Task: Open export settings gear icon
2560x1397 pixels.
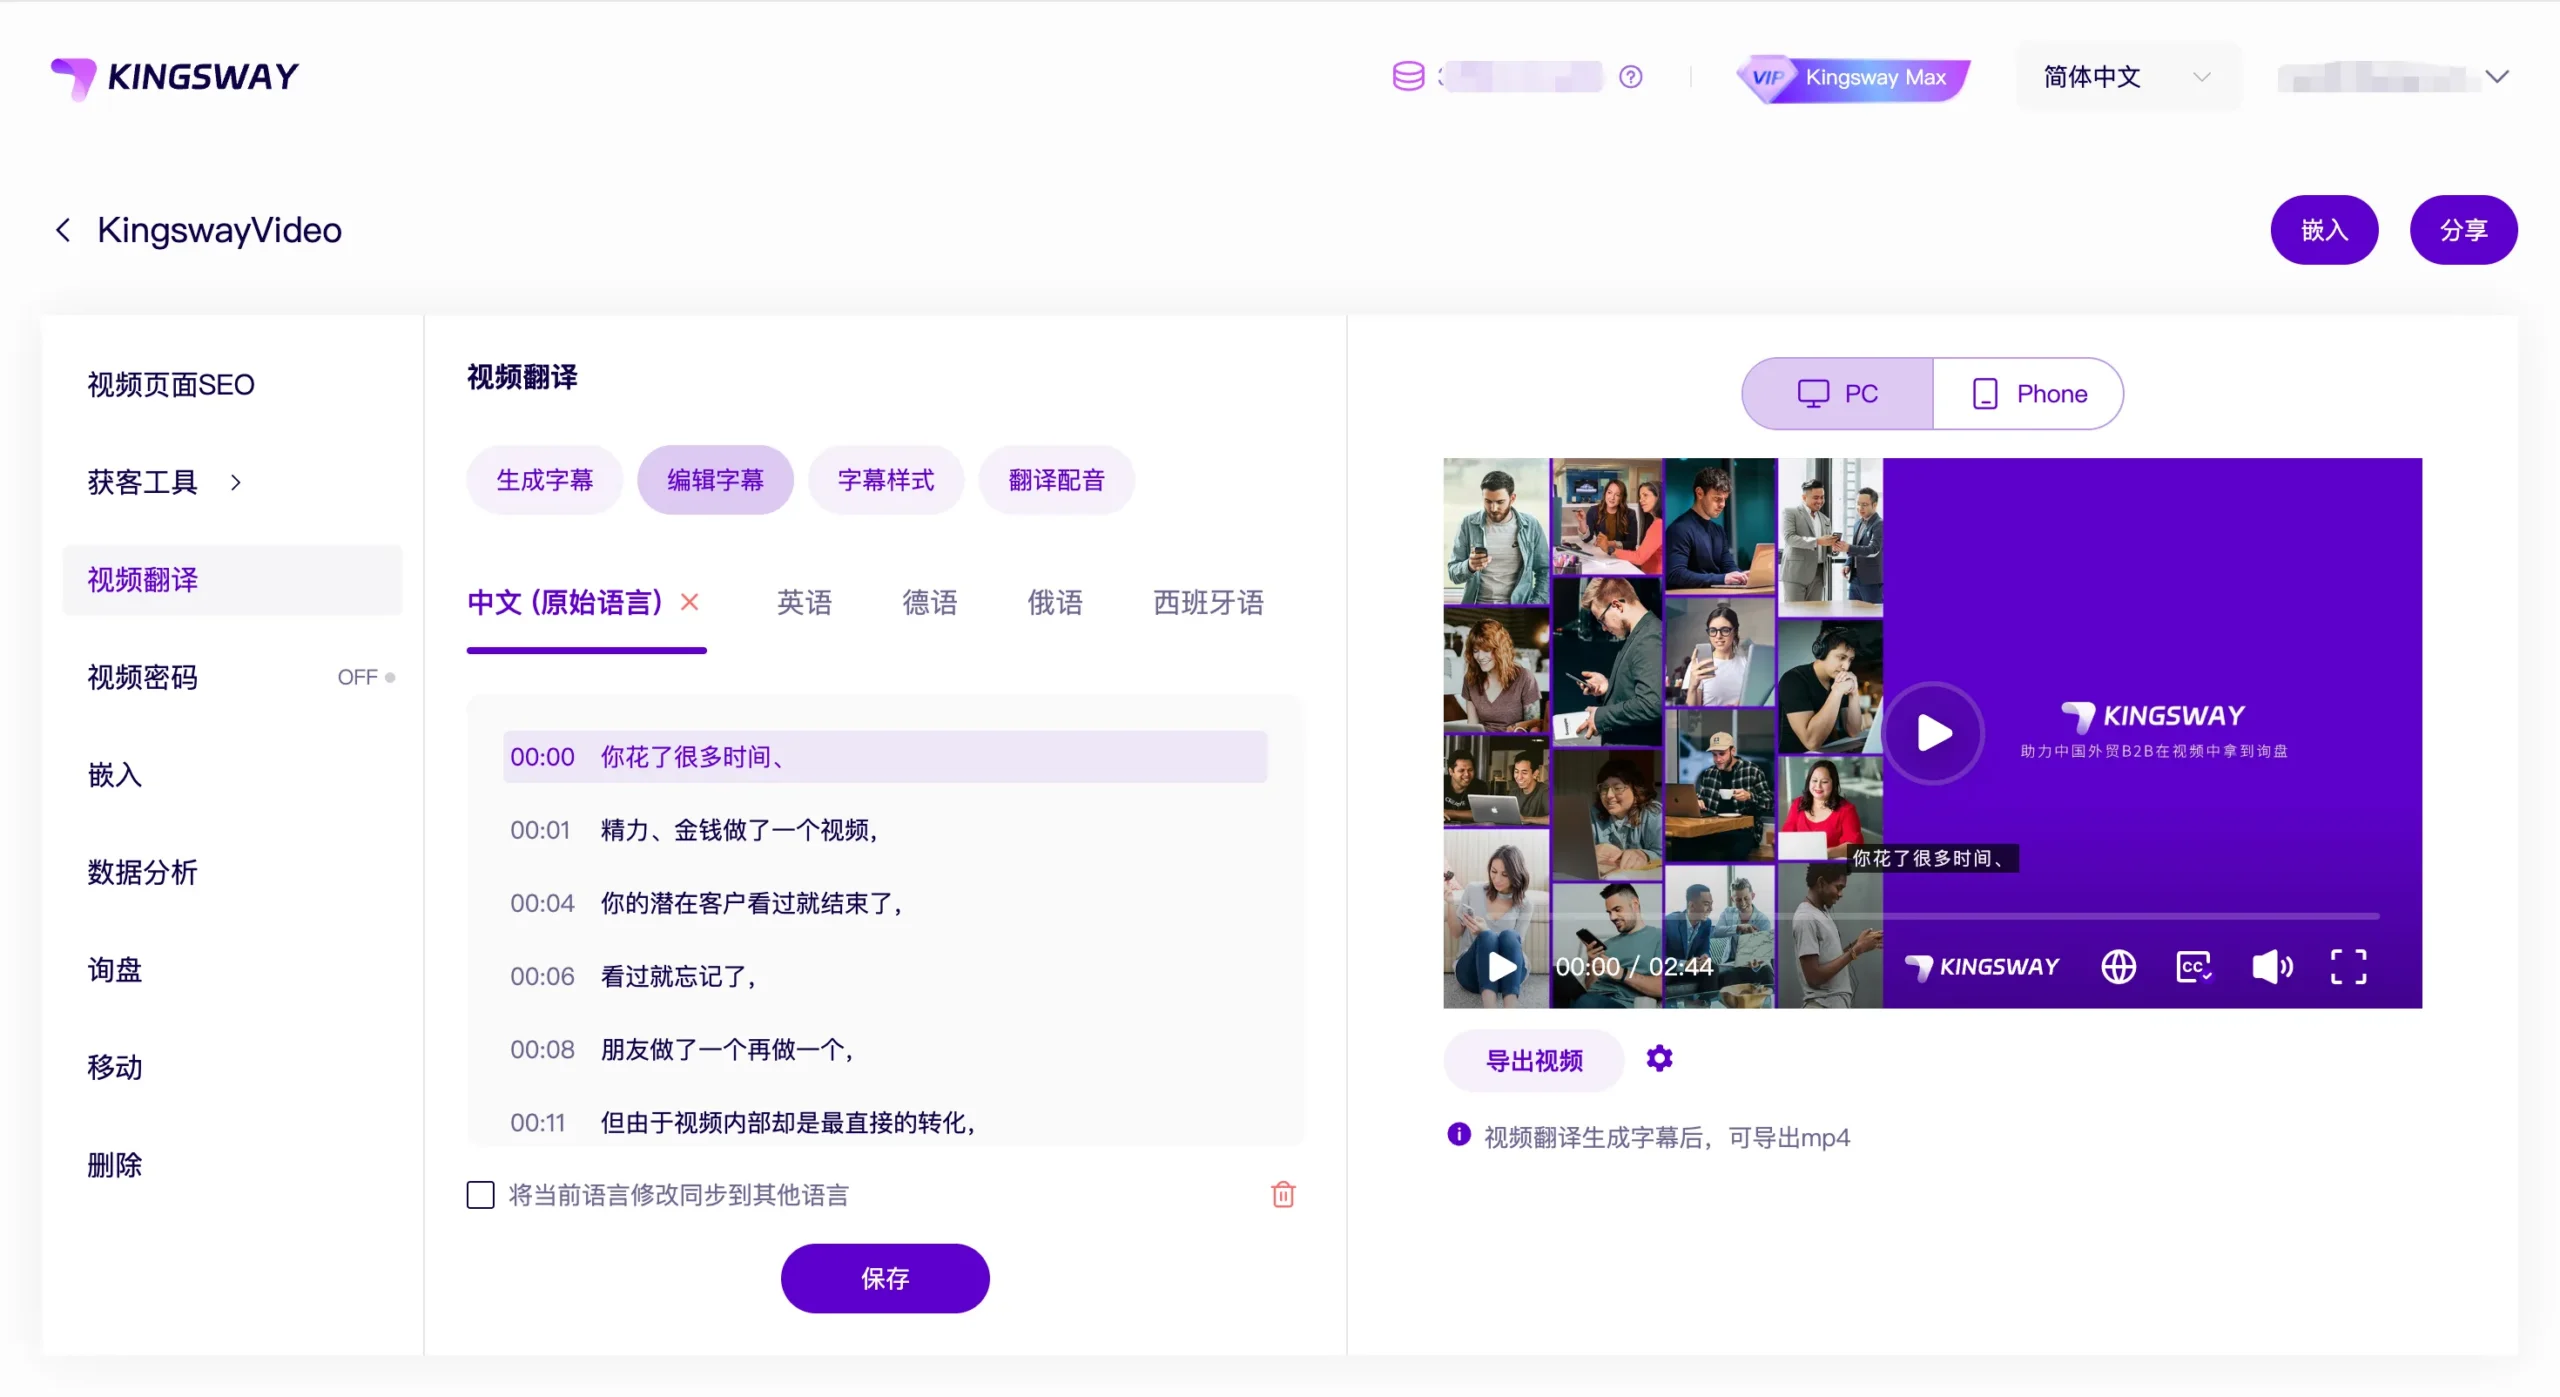Action: click(1659, 1058)
